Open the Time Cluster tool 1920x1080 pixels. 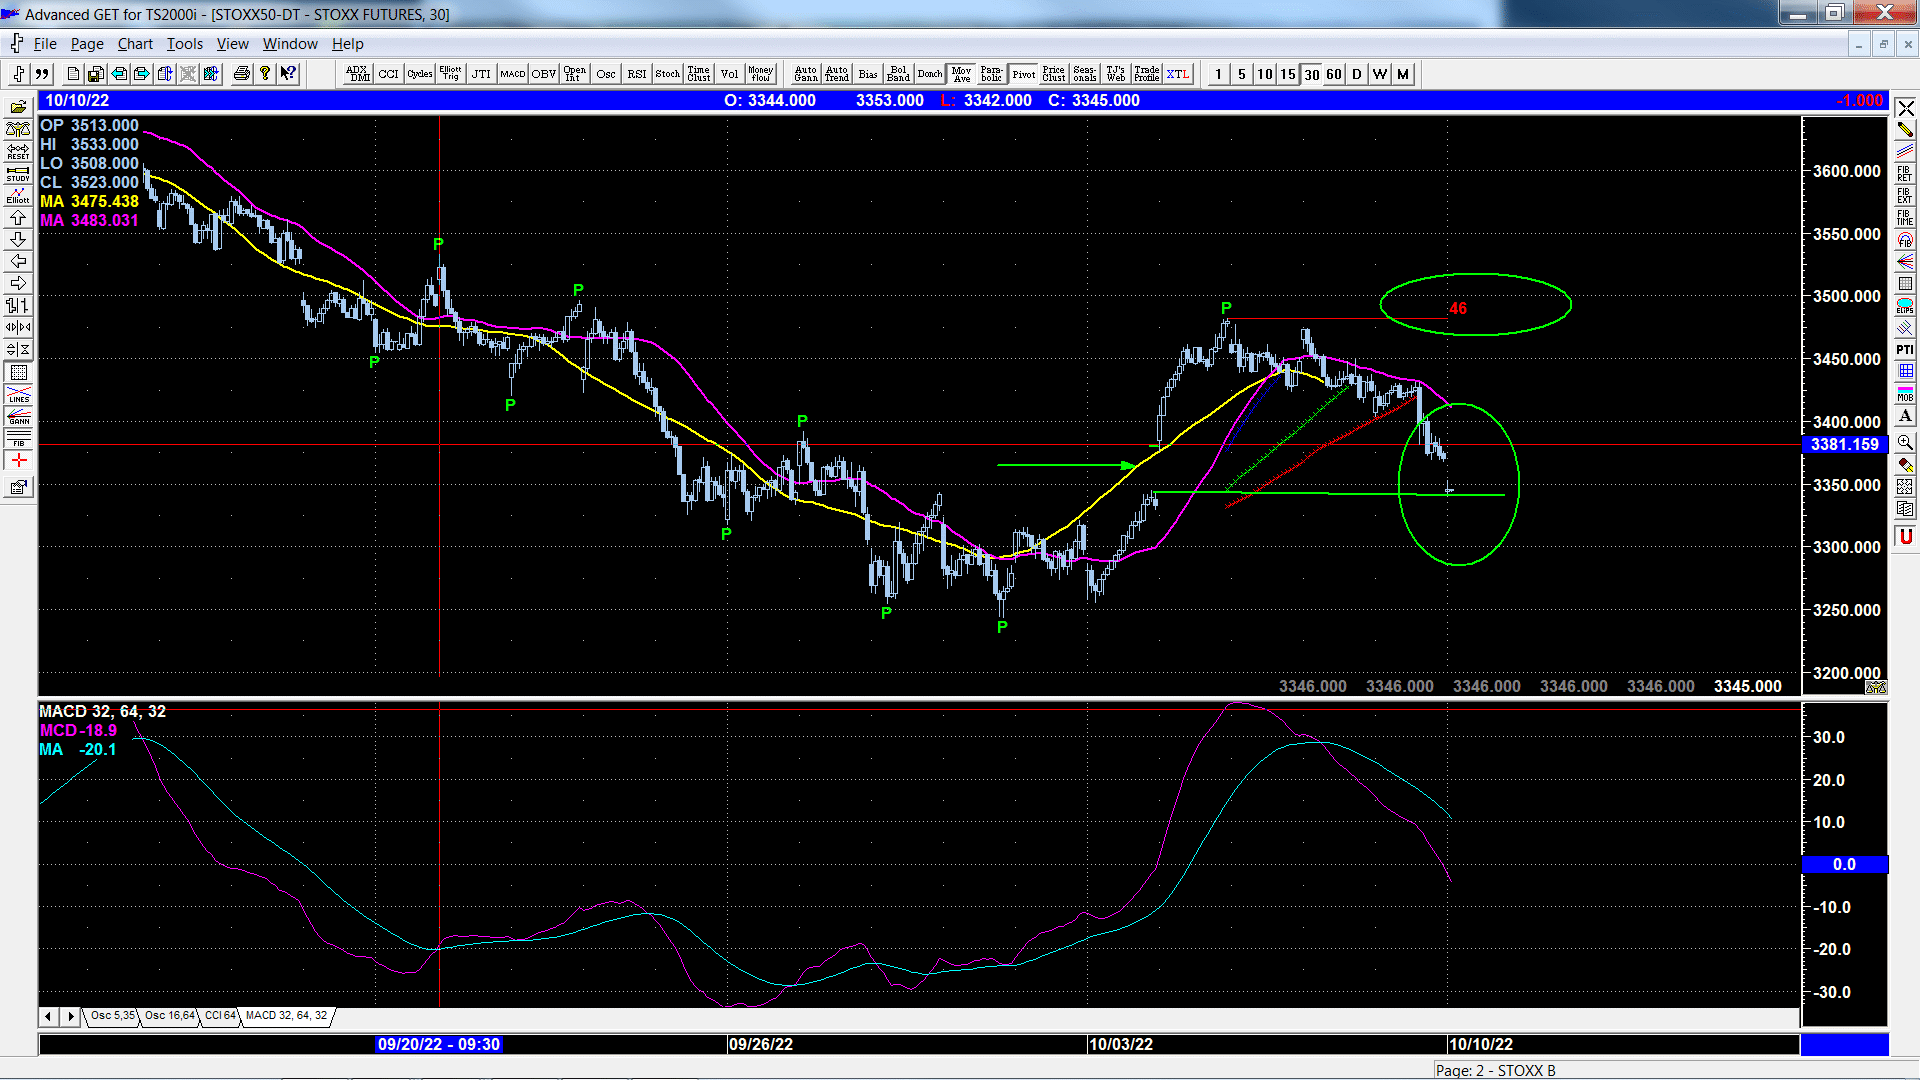point(698,74)
